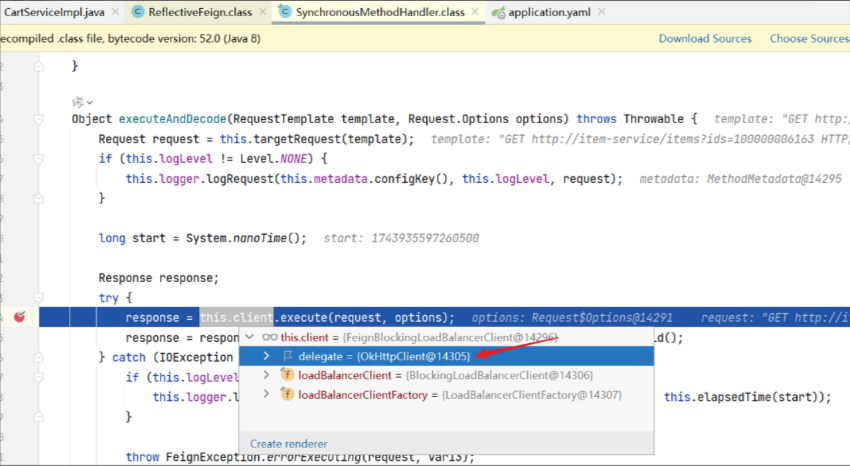Click the 'bytecode version: 52.0 (Java 8)' banner text
Screen dimensions: 850x466
[184, 38]
